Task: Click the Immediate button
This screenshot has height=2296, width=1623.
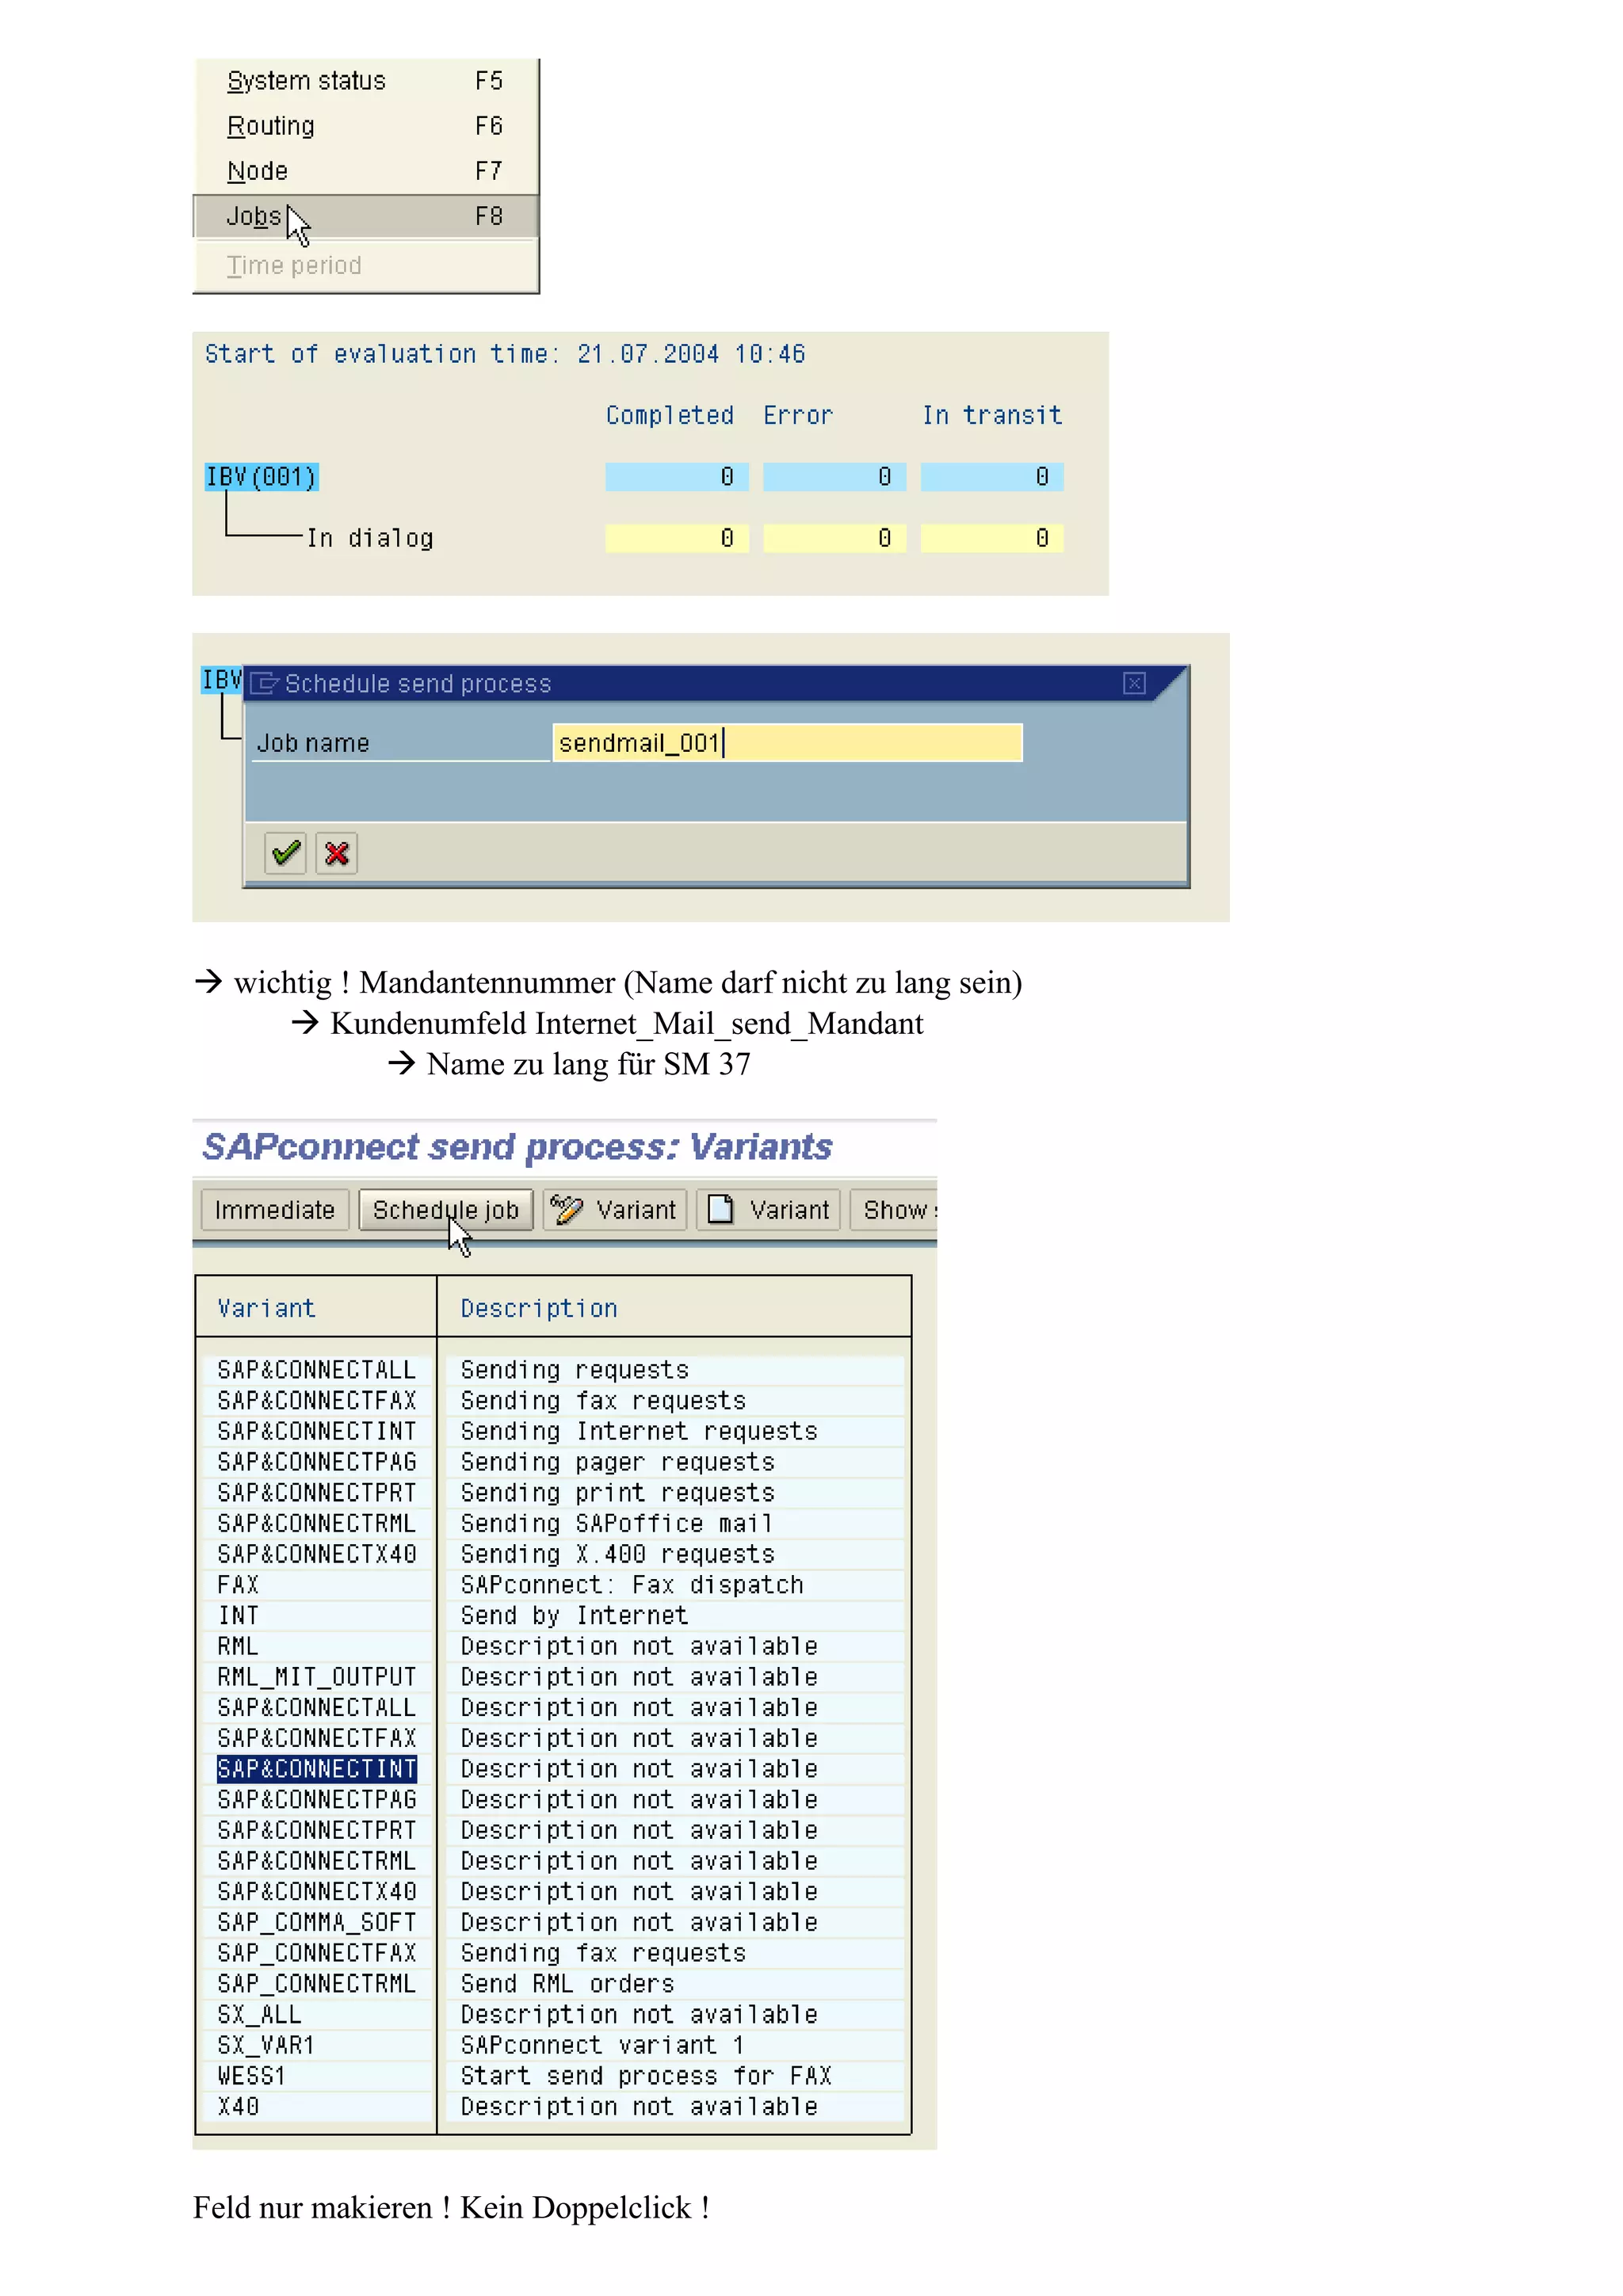Action: tap(275, 1210)
